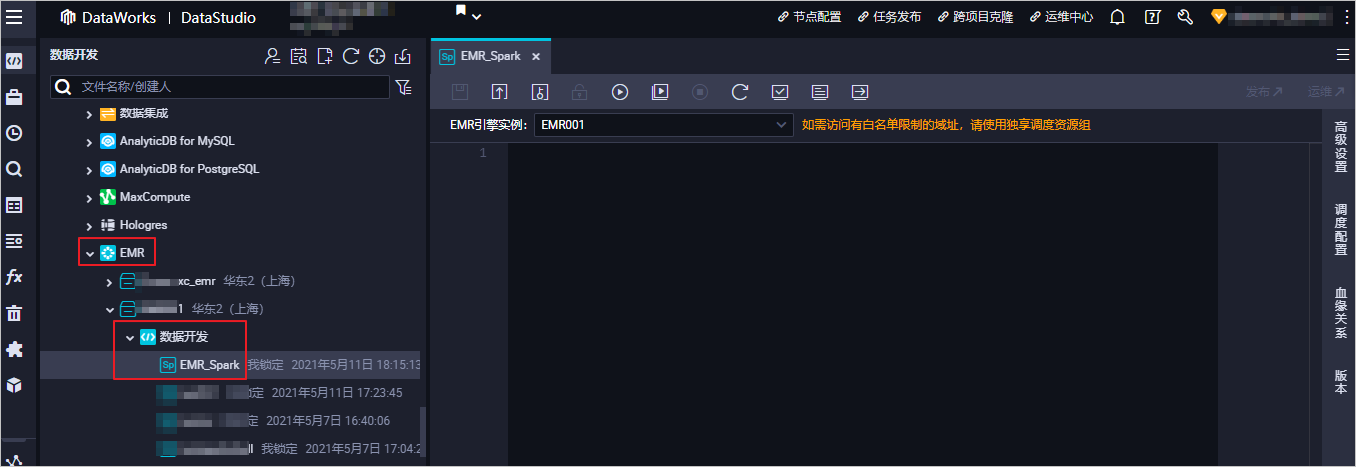Click the DataWorks logo
This screenshot has width=1356, height=467.
click(x=109, y=17)
